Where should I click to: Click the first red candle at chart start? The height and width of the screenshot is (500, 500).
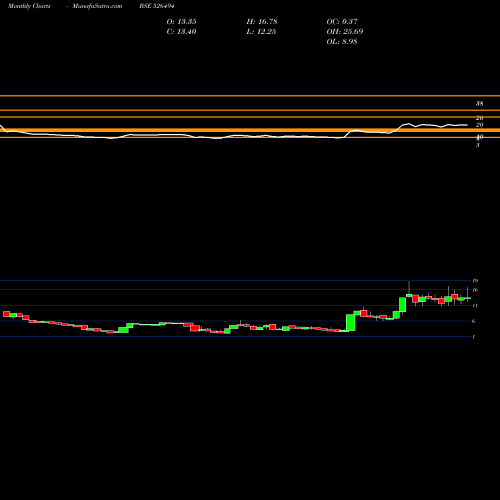click(x=6, y=314)
